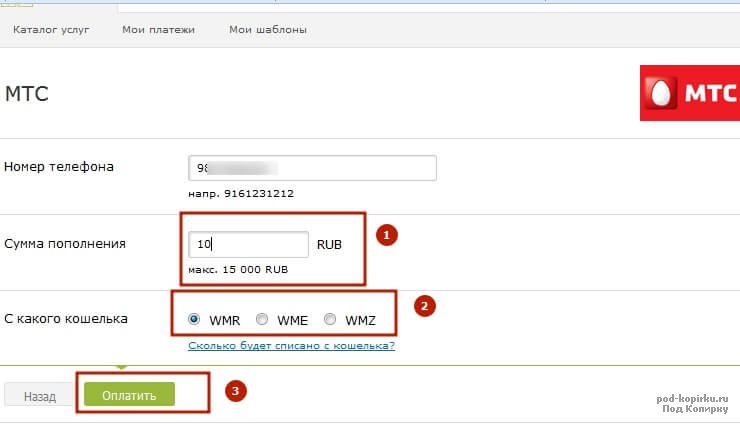Click the green Оплатить button
Image resolution: width=740 pixels, height=427 pixels.
(x=129, y=394)
